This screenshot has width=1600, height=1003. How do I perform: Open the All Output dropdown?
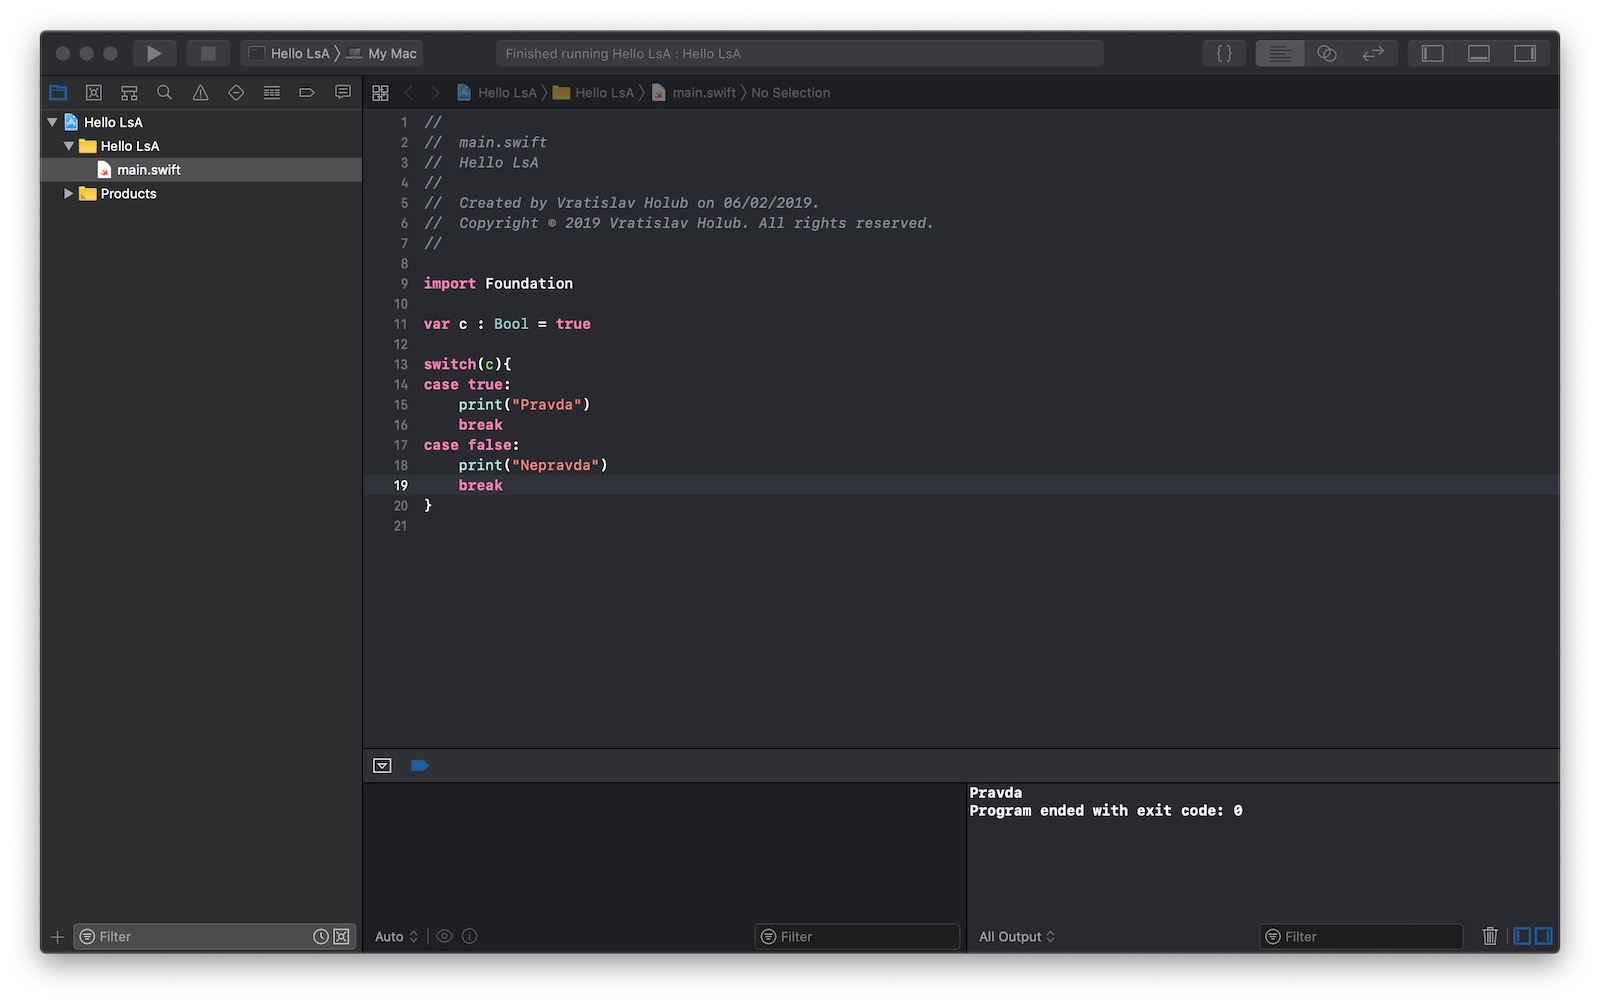click(x=1016, y=937)
